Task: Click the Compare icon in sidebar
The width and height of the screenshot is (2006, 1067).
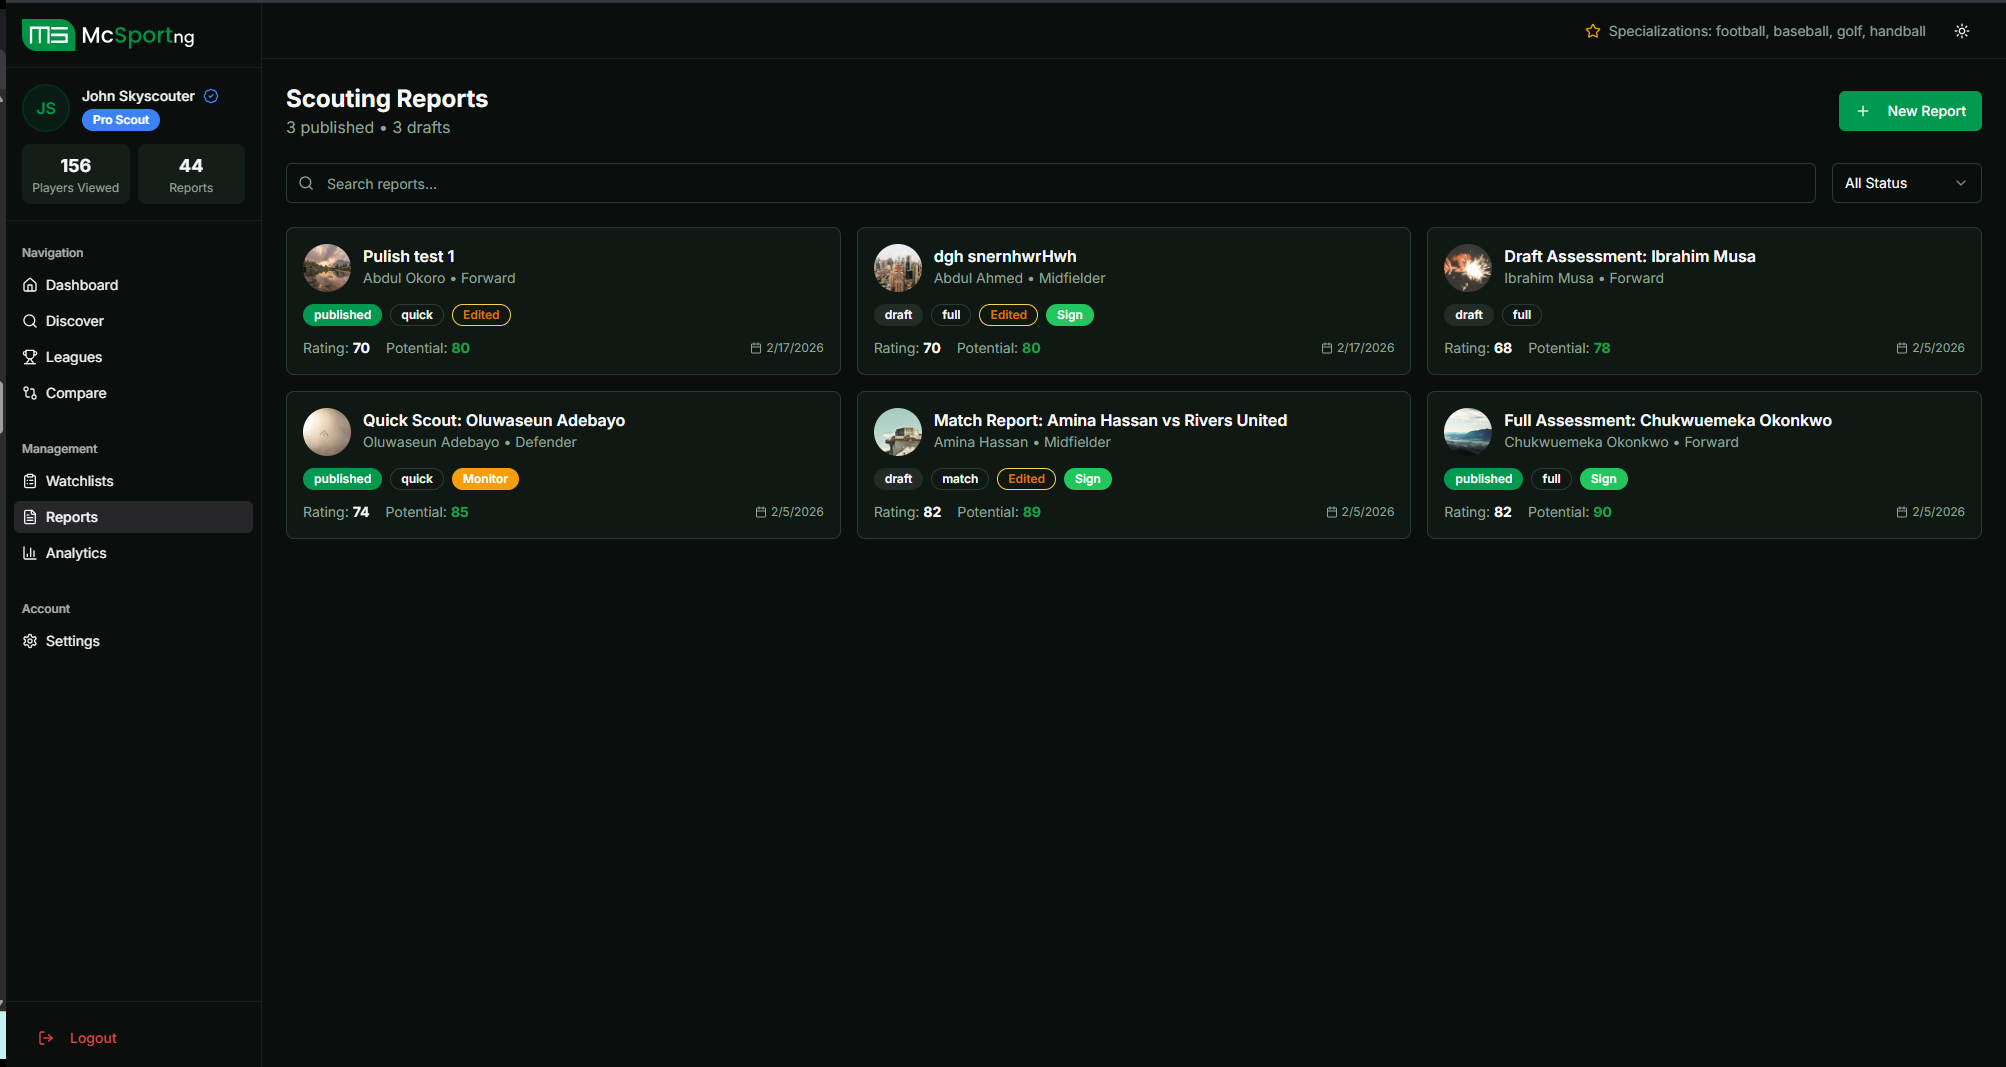Action: coord(30,393)
